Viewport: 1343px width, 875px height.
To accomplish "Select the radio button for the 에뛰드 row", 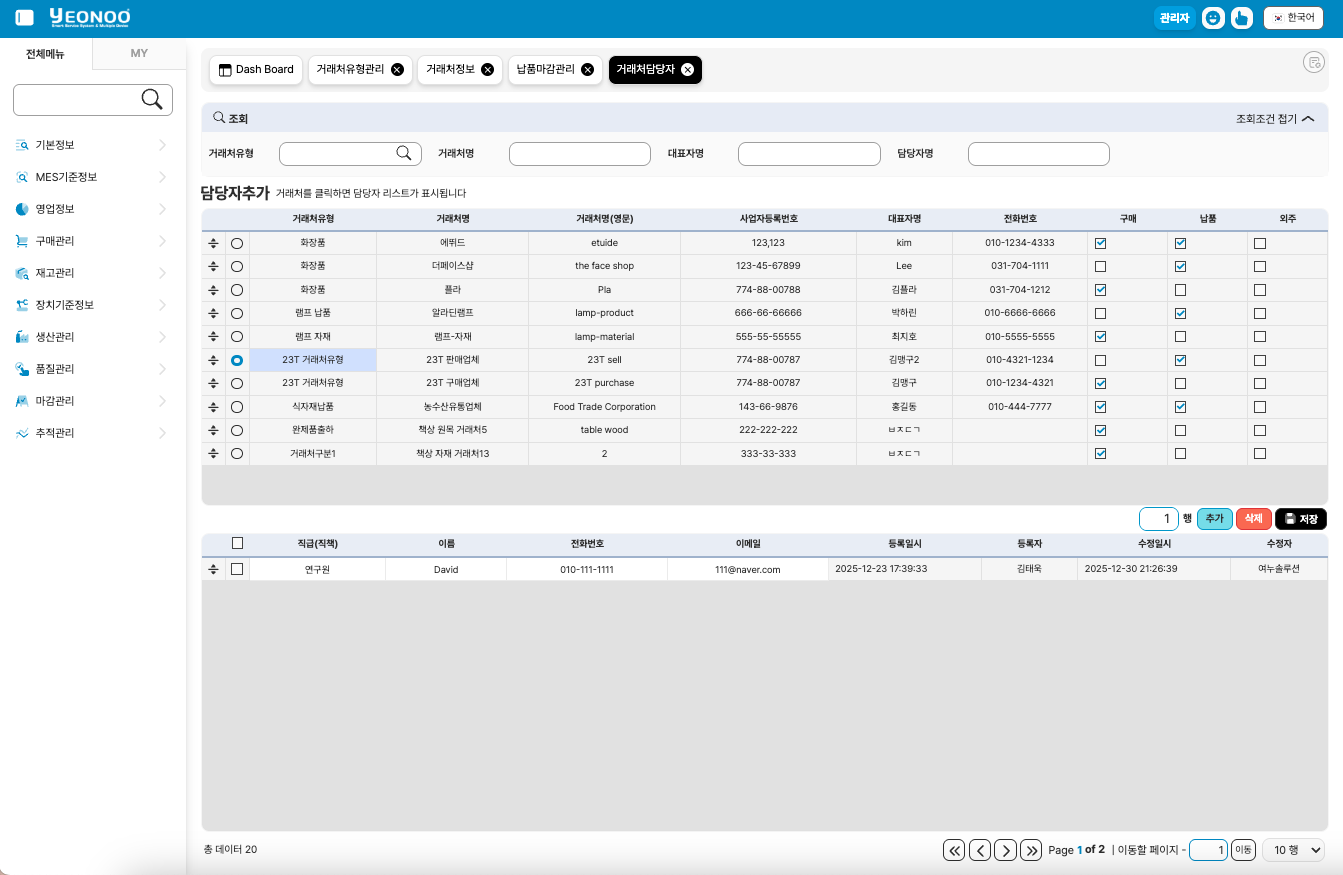I will coord(237,243).
